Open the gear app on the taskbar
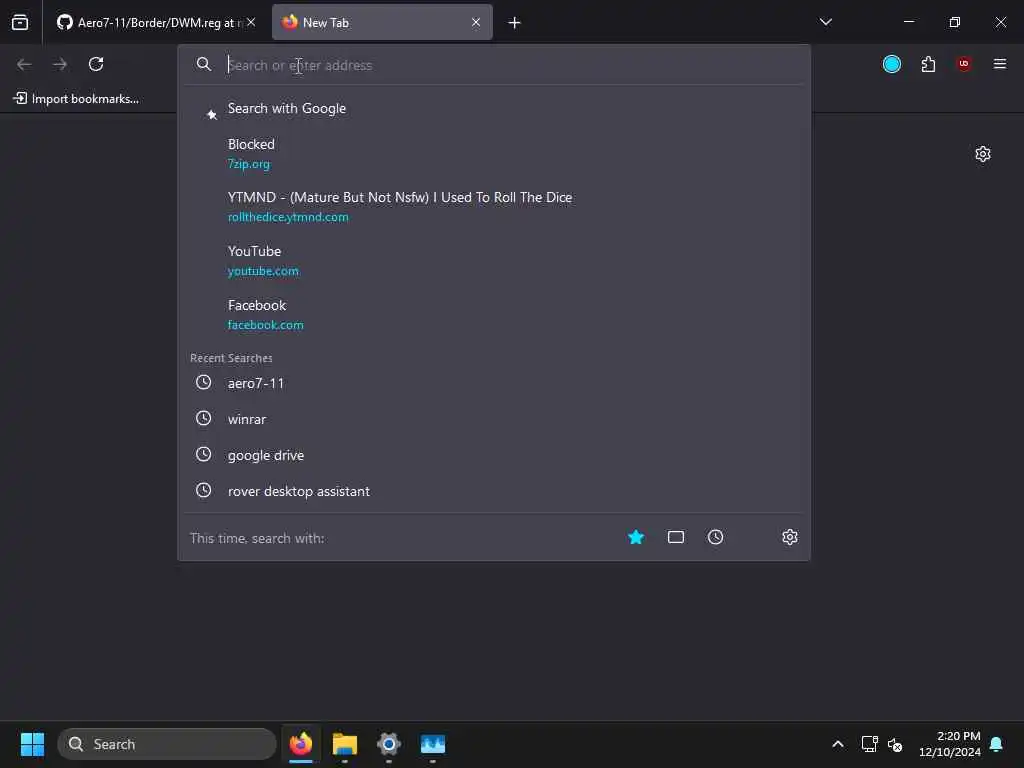1024x768 pixels. pos(389,744)
